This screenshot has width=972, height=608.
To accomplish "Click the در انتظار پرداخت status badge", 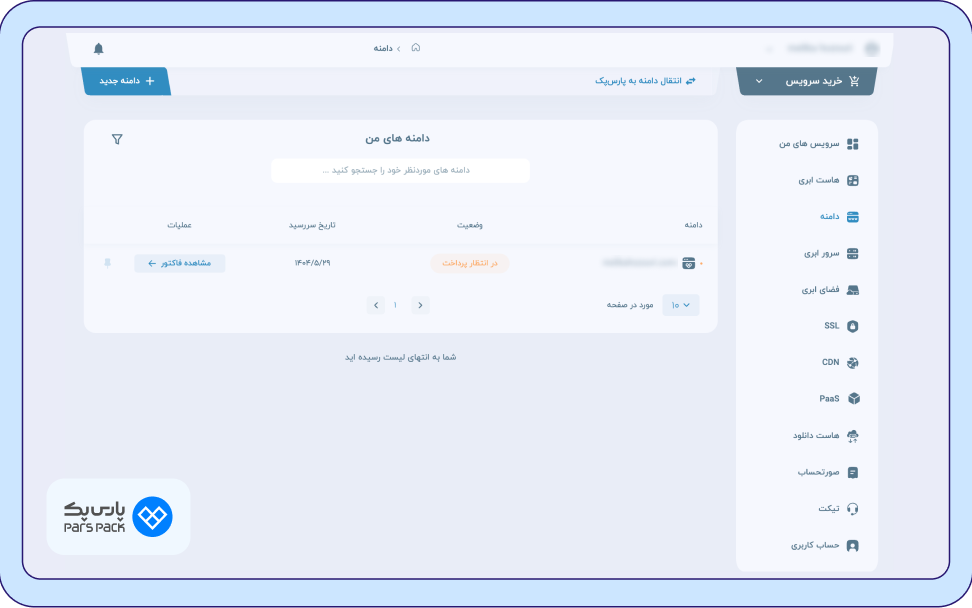I will pyautogui.click(x=470, y=263).
